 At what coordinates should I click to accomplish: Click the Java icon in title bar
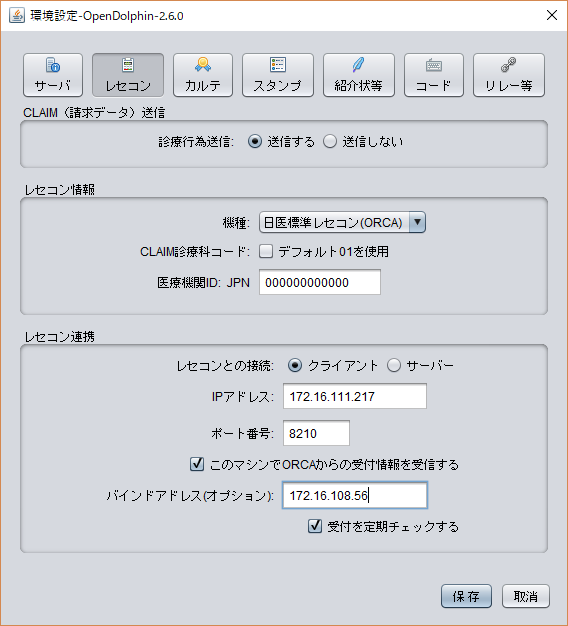(x=17, y=16)
